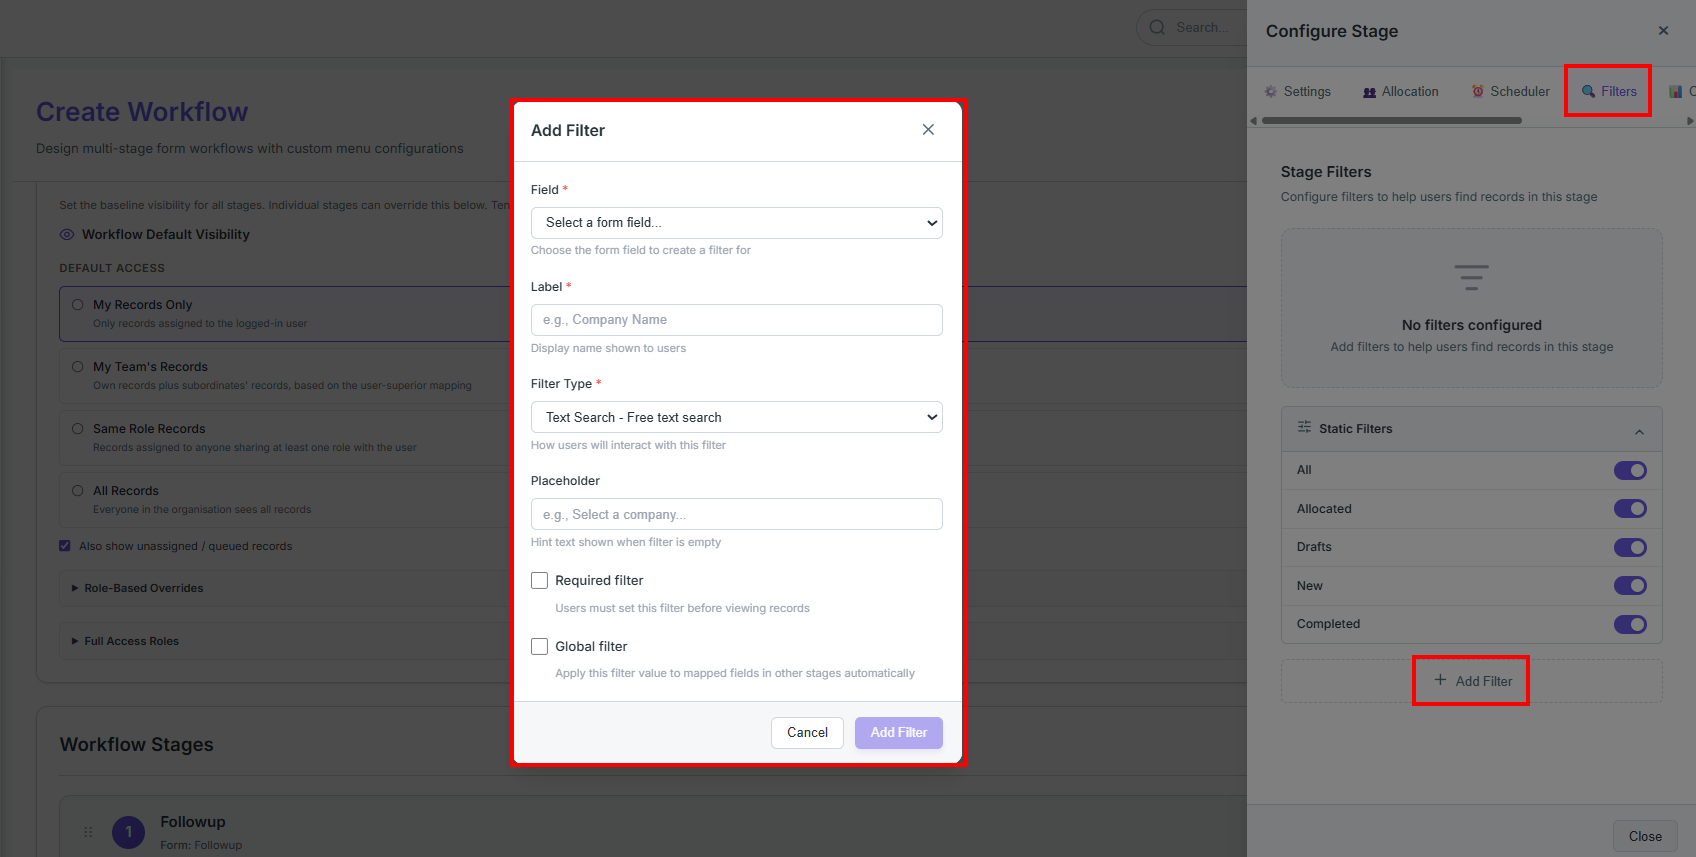1696x857 pixels.
Task: Toggle the Allocated static filter
Action: point(1630,508)
